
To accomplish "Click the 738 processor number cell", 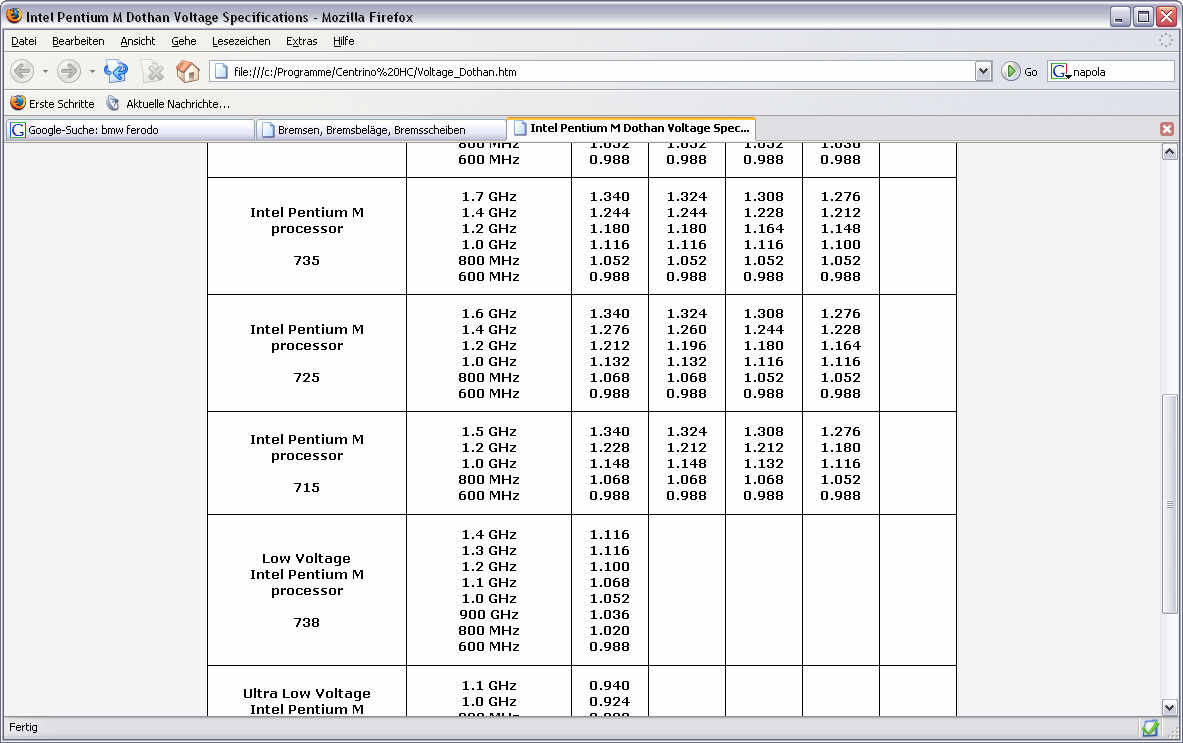I will coord(306,622).
